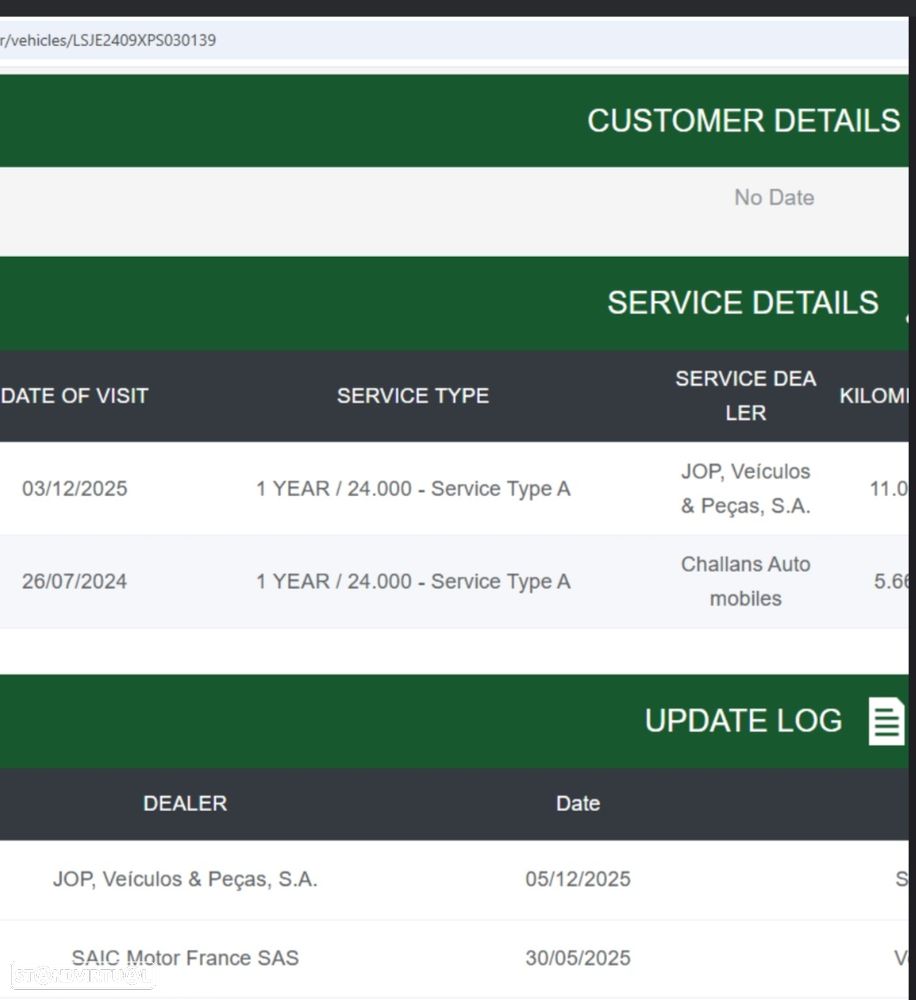Select the 26/07/2024 visit date cell
The image size is (916, 1000).
coord(75,582)
